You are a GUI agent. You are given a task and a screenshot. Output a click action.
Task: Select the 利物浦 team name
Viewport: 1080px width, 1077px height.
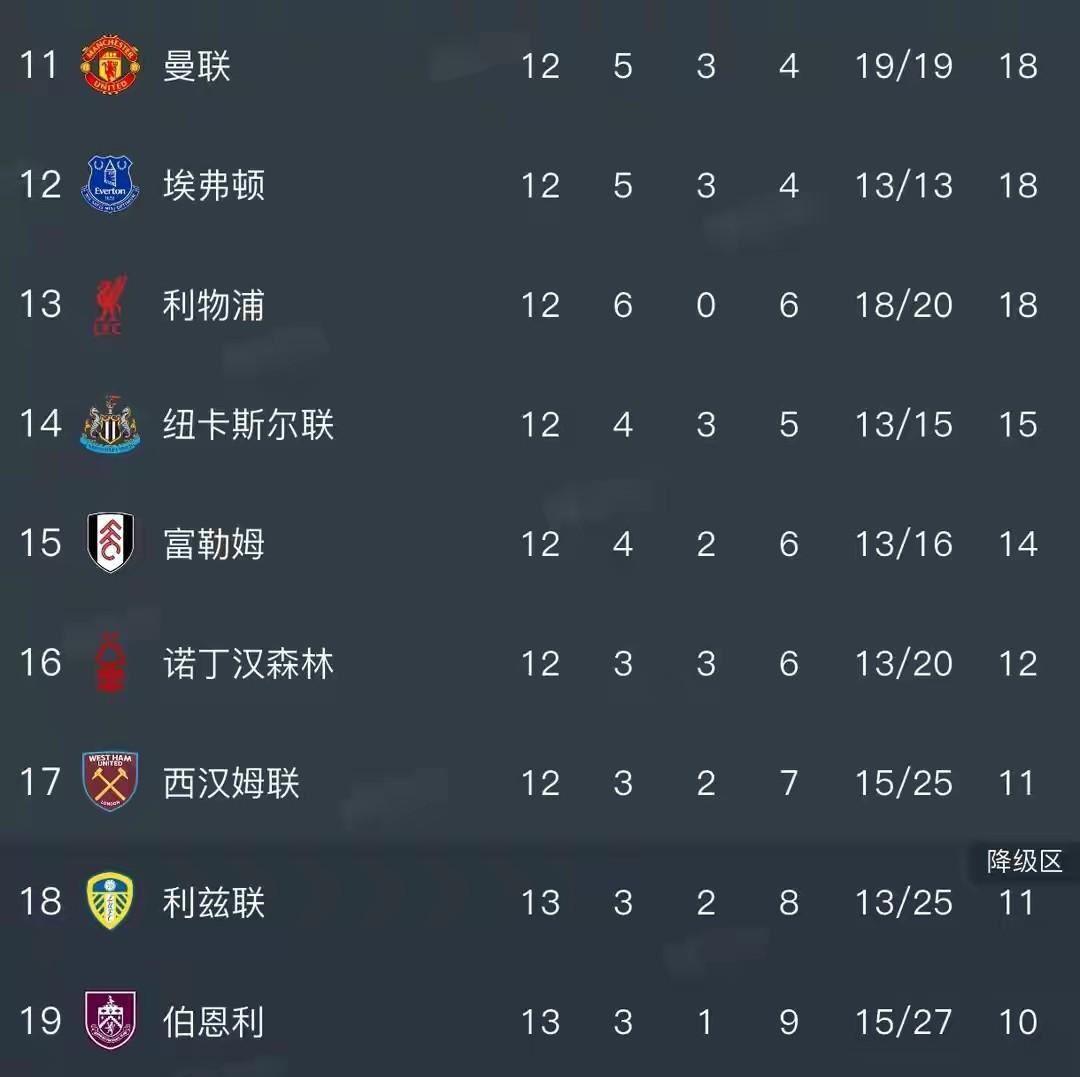click(x=214, y=305)
